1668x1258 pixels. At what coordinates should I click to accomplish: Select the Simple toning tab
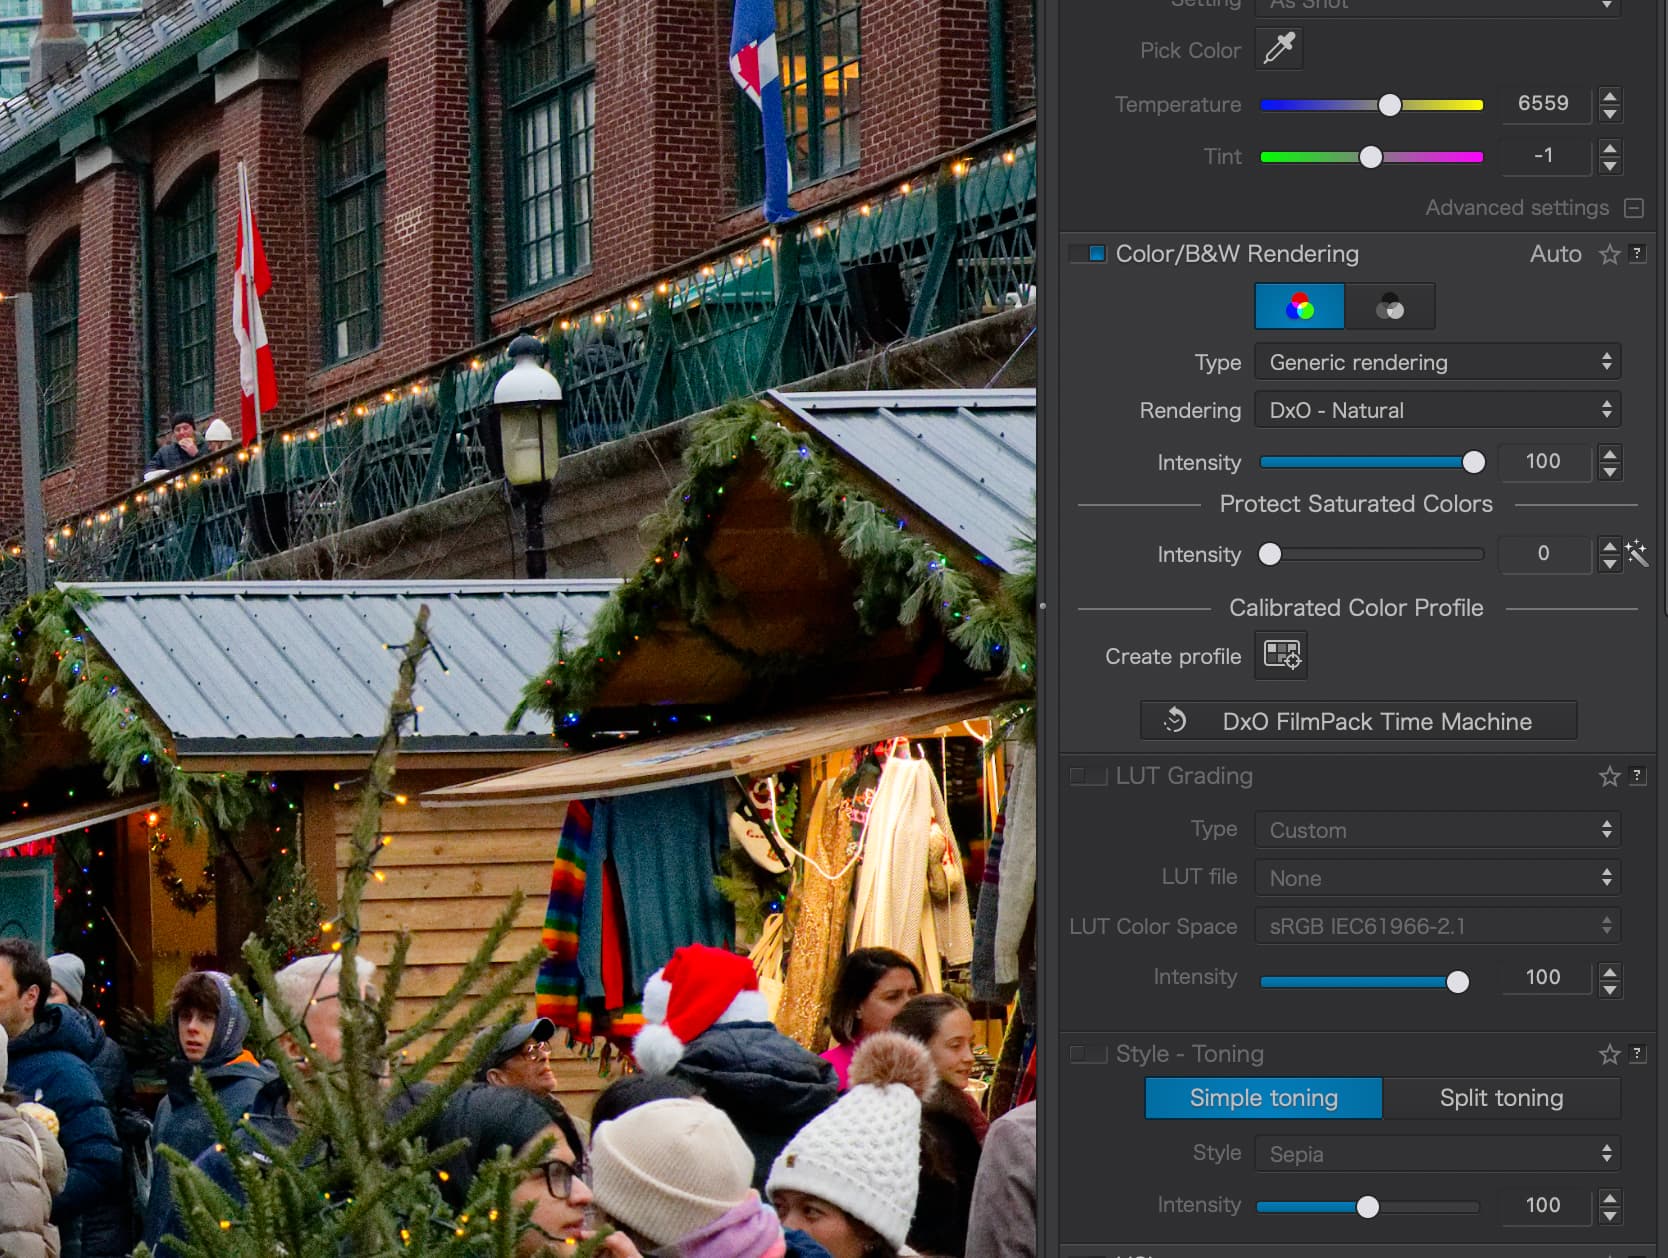pyautogui.click(x=1263, y=1098)
